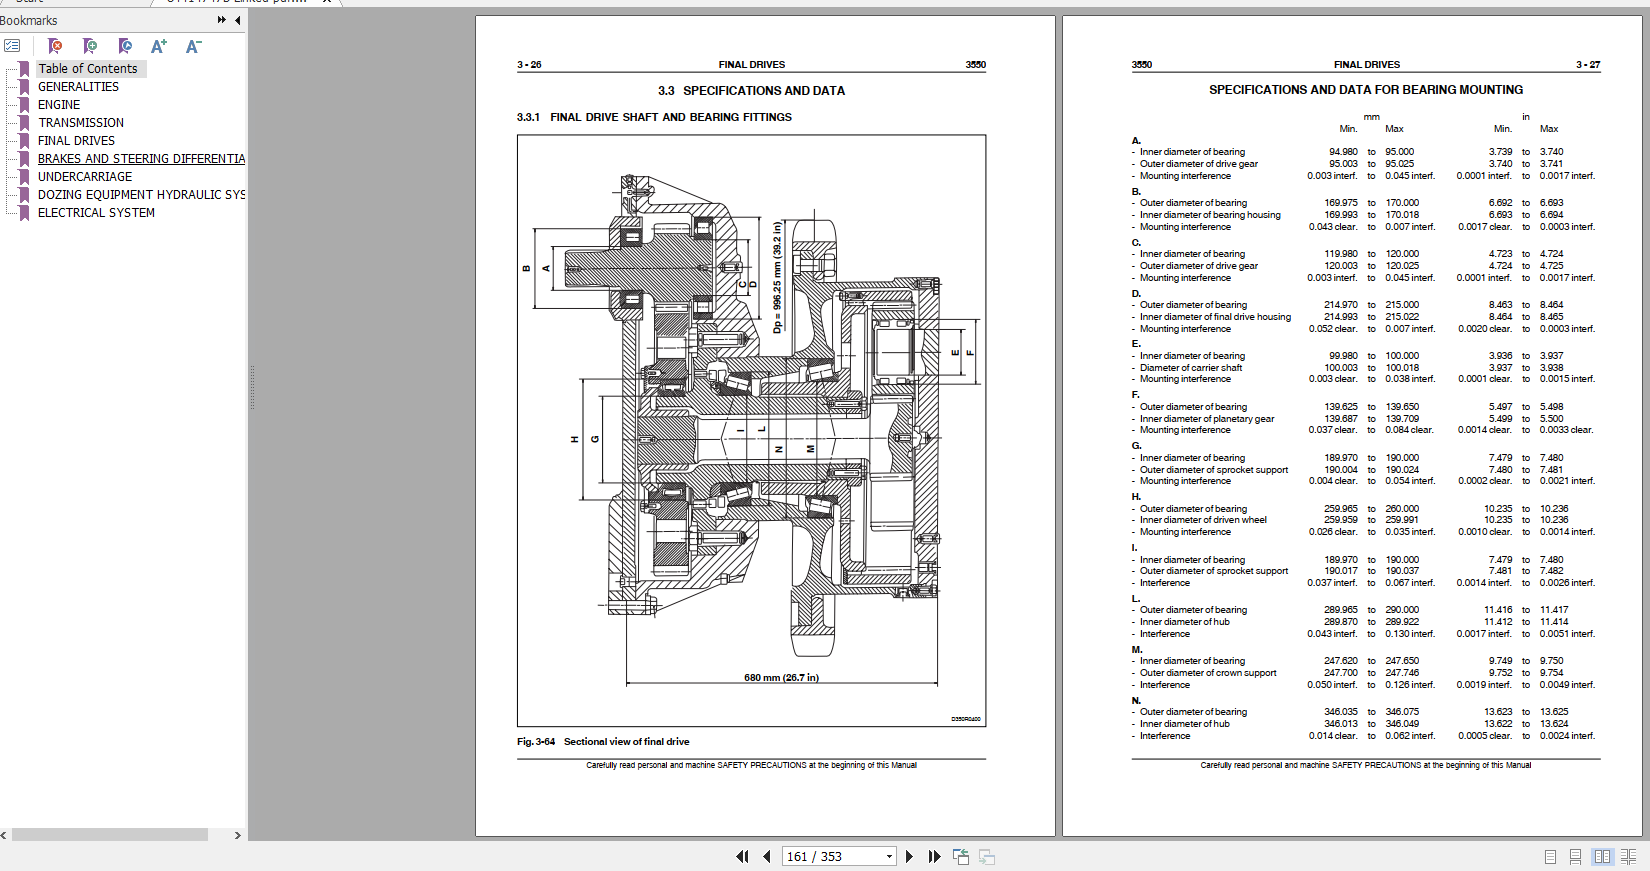Go to the next page

[909, 857]
